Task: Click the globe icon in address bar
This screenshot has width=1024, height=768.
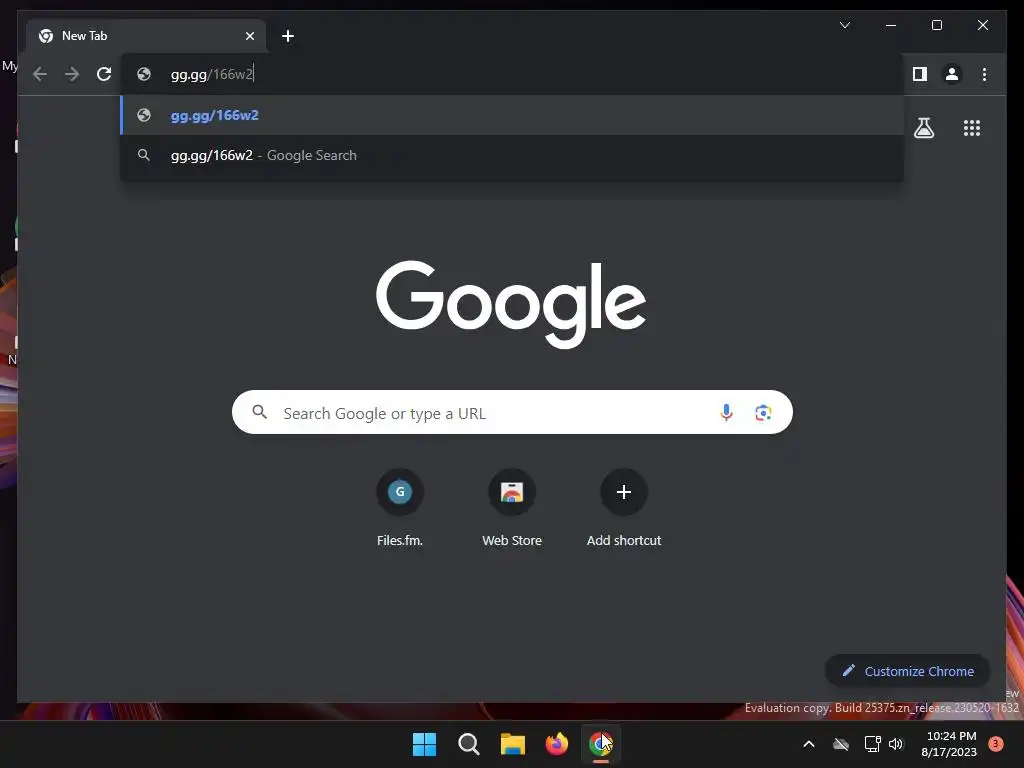Action: tap(144, 74)
